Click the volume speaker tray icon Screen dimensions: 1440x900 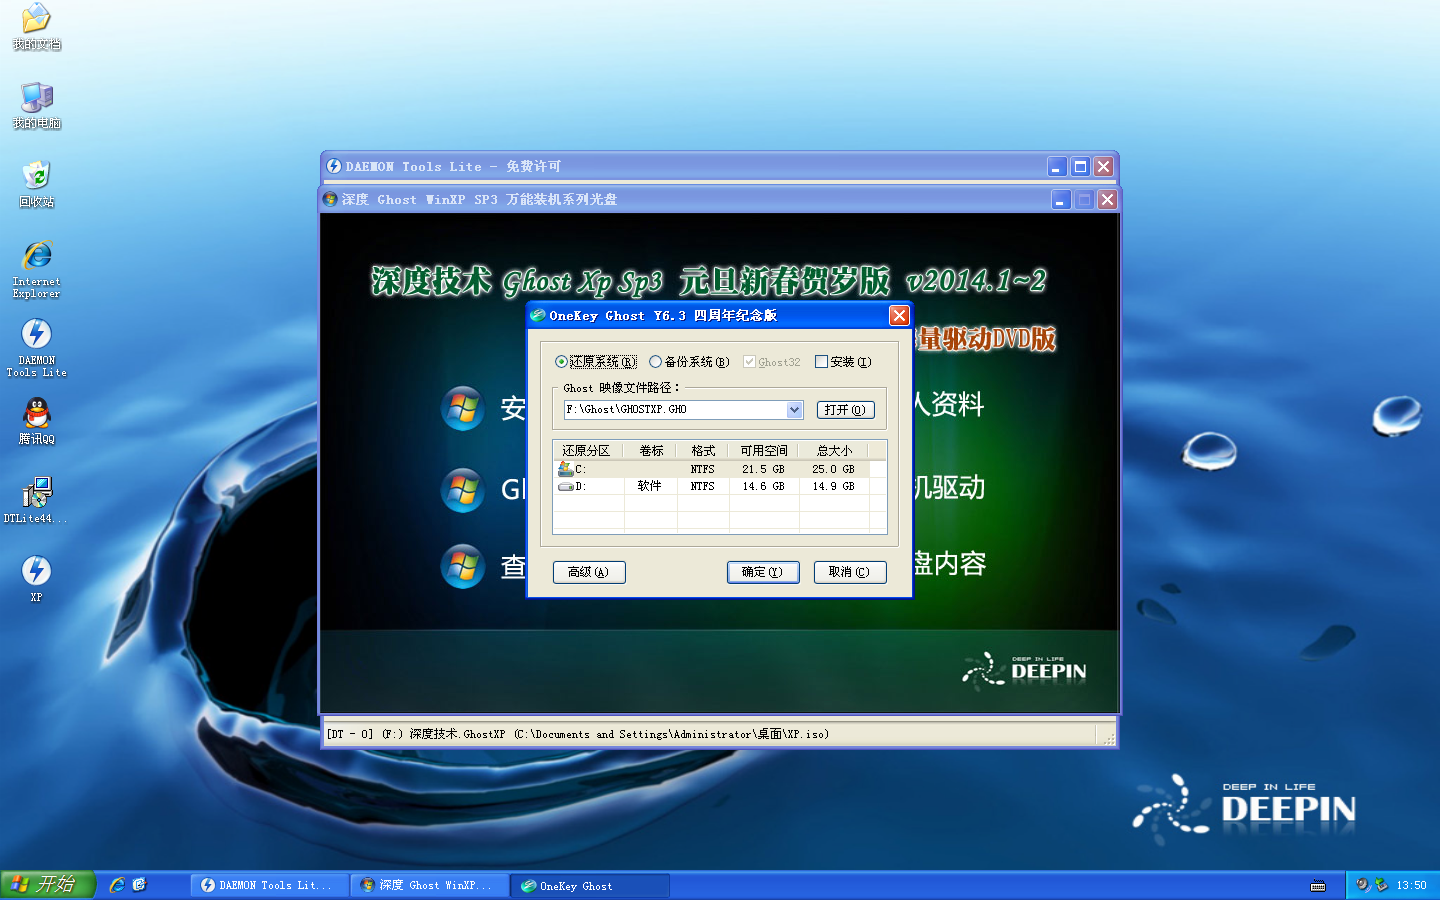(x=1362, y=885)
